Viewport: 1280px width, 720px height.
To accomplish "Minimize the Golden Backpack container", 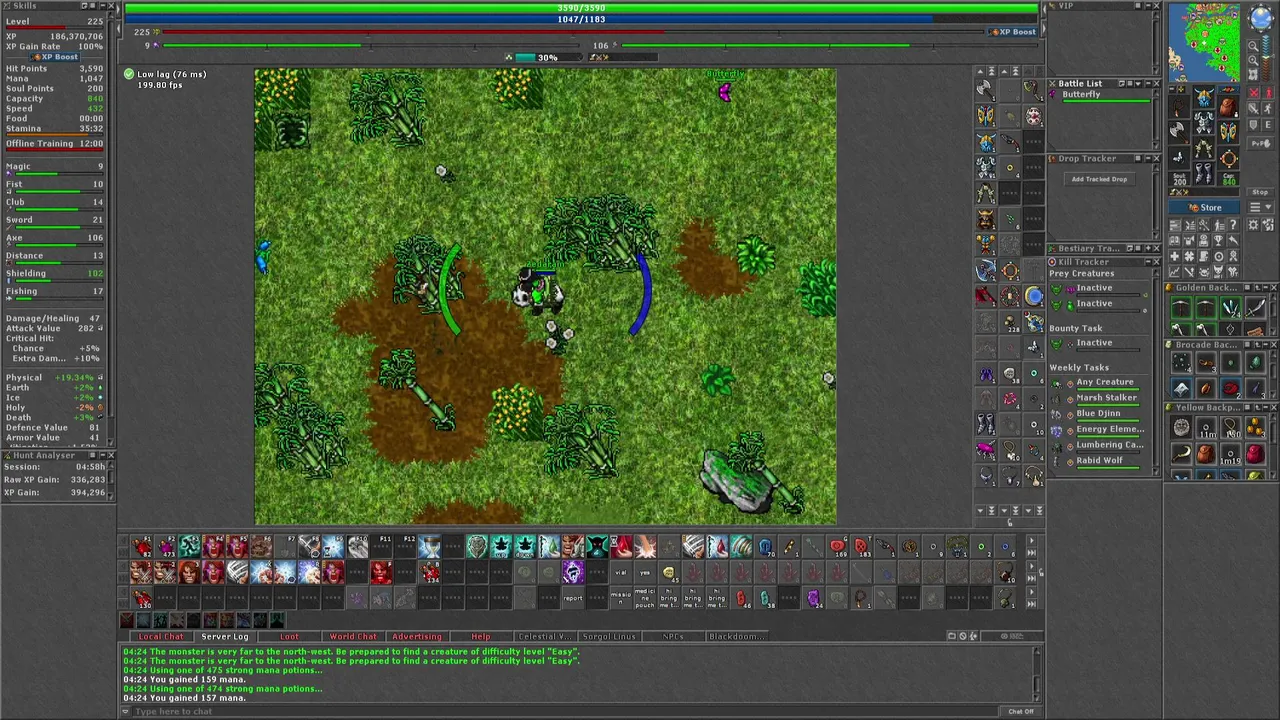I will 1266,288.
